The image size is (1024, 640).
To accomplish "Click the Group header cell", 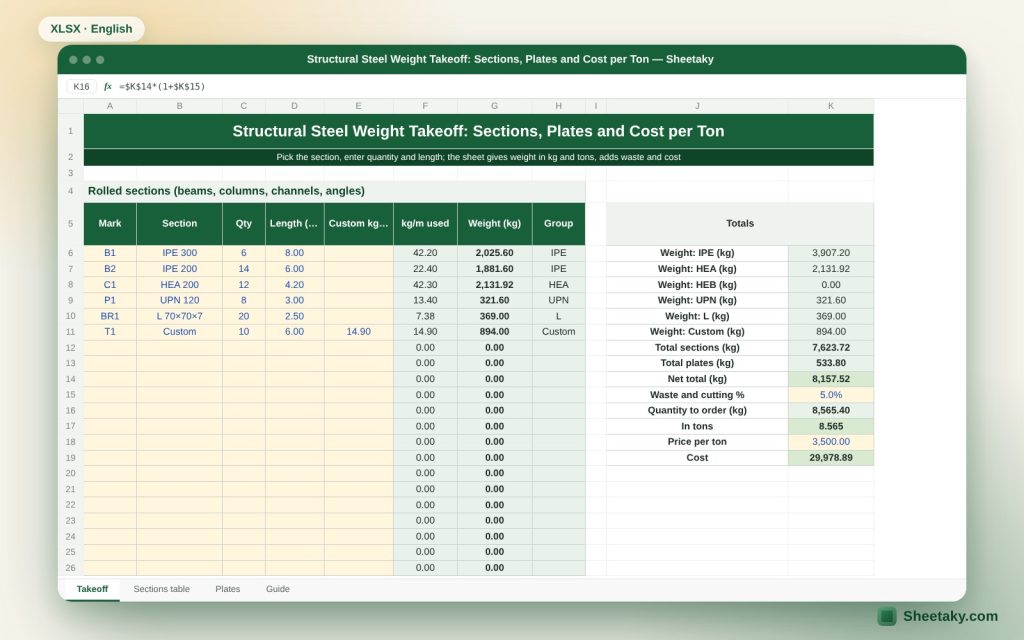I will 558,223.
